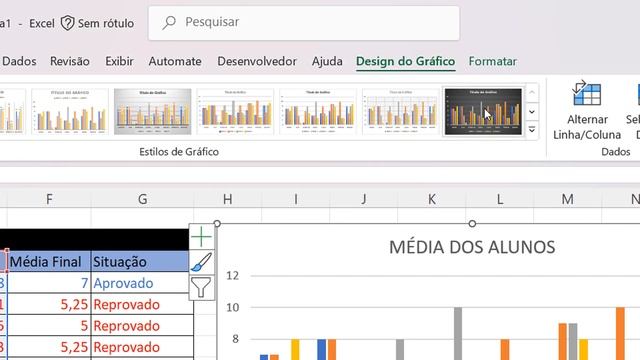Click the Alternar Linha/Coluna icon

[x=587, y=93]
